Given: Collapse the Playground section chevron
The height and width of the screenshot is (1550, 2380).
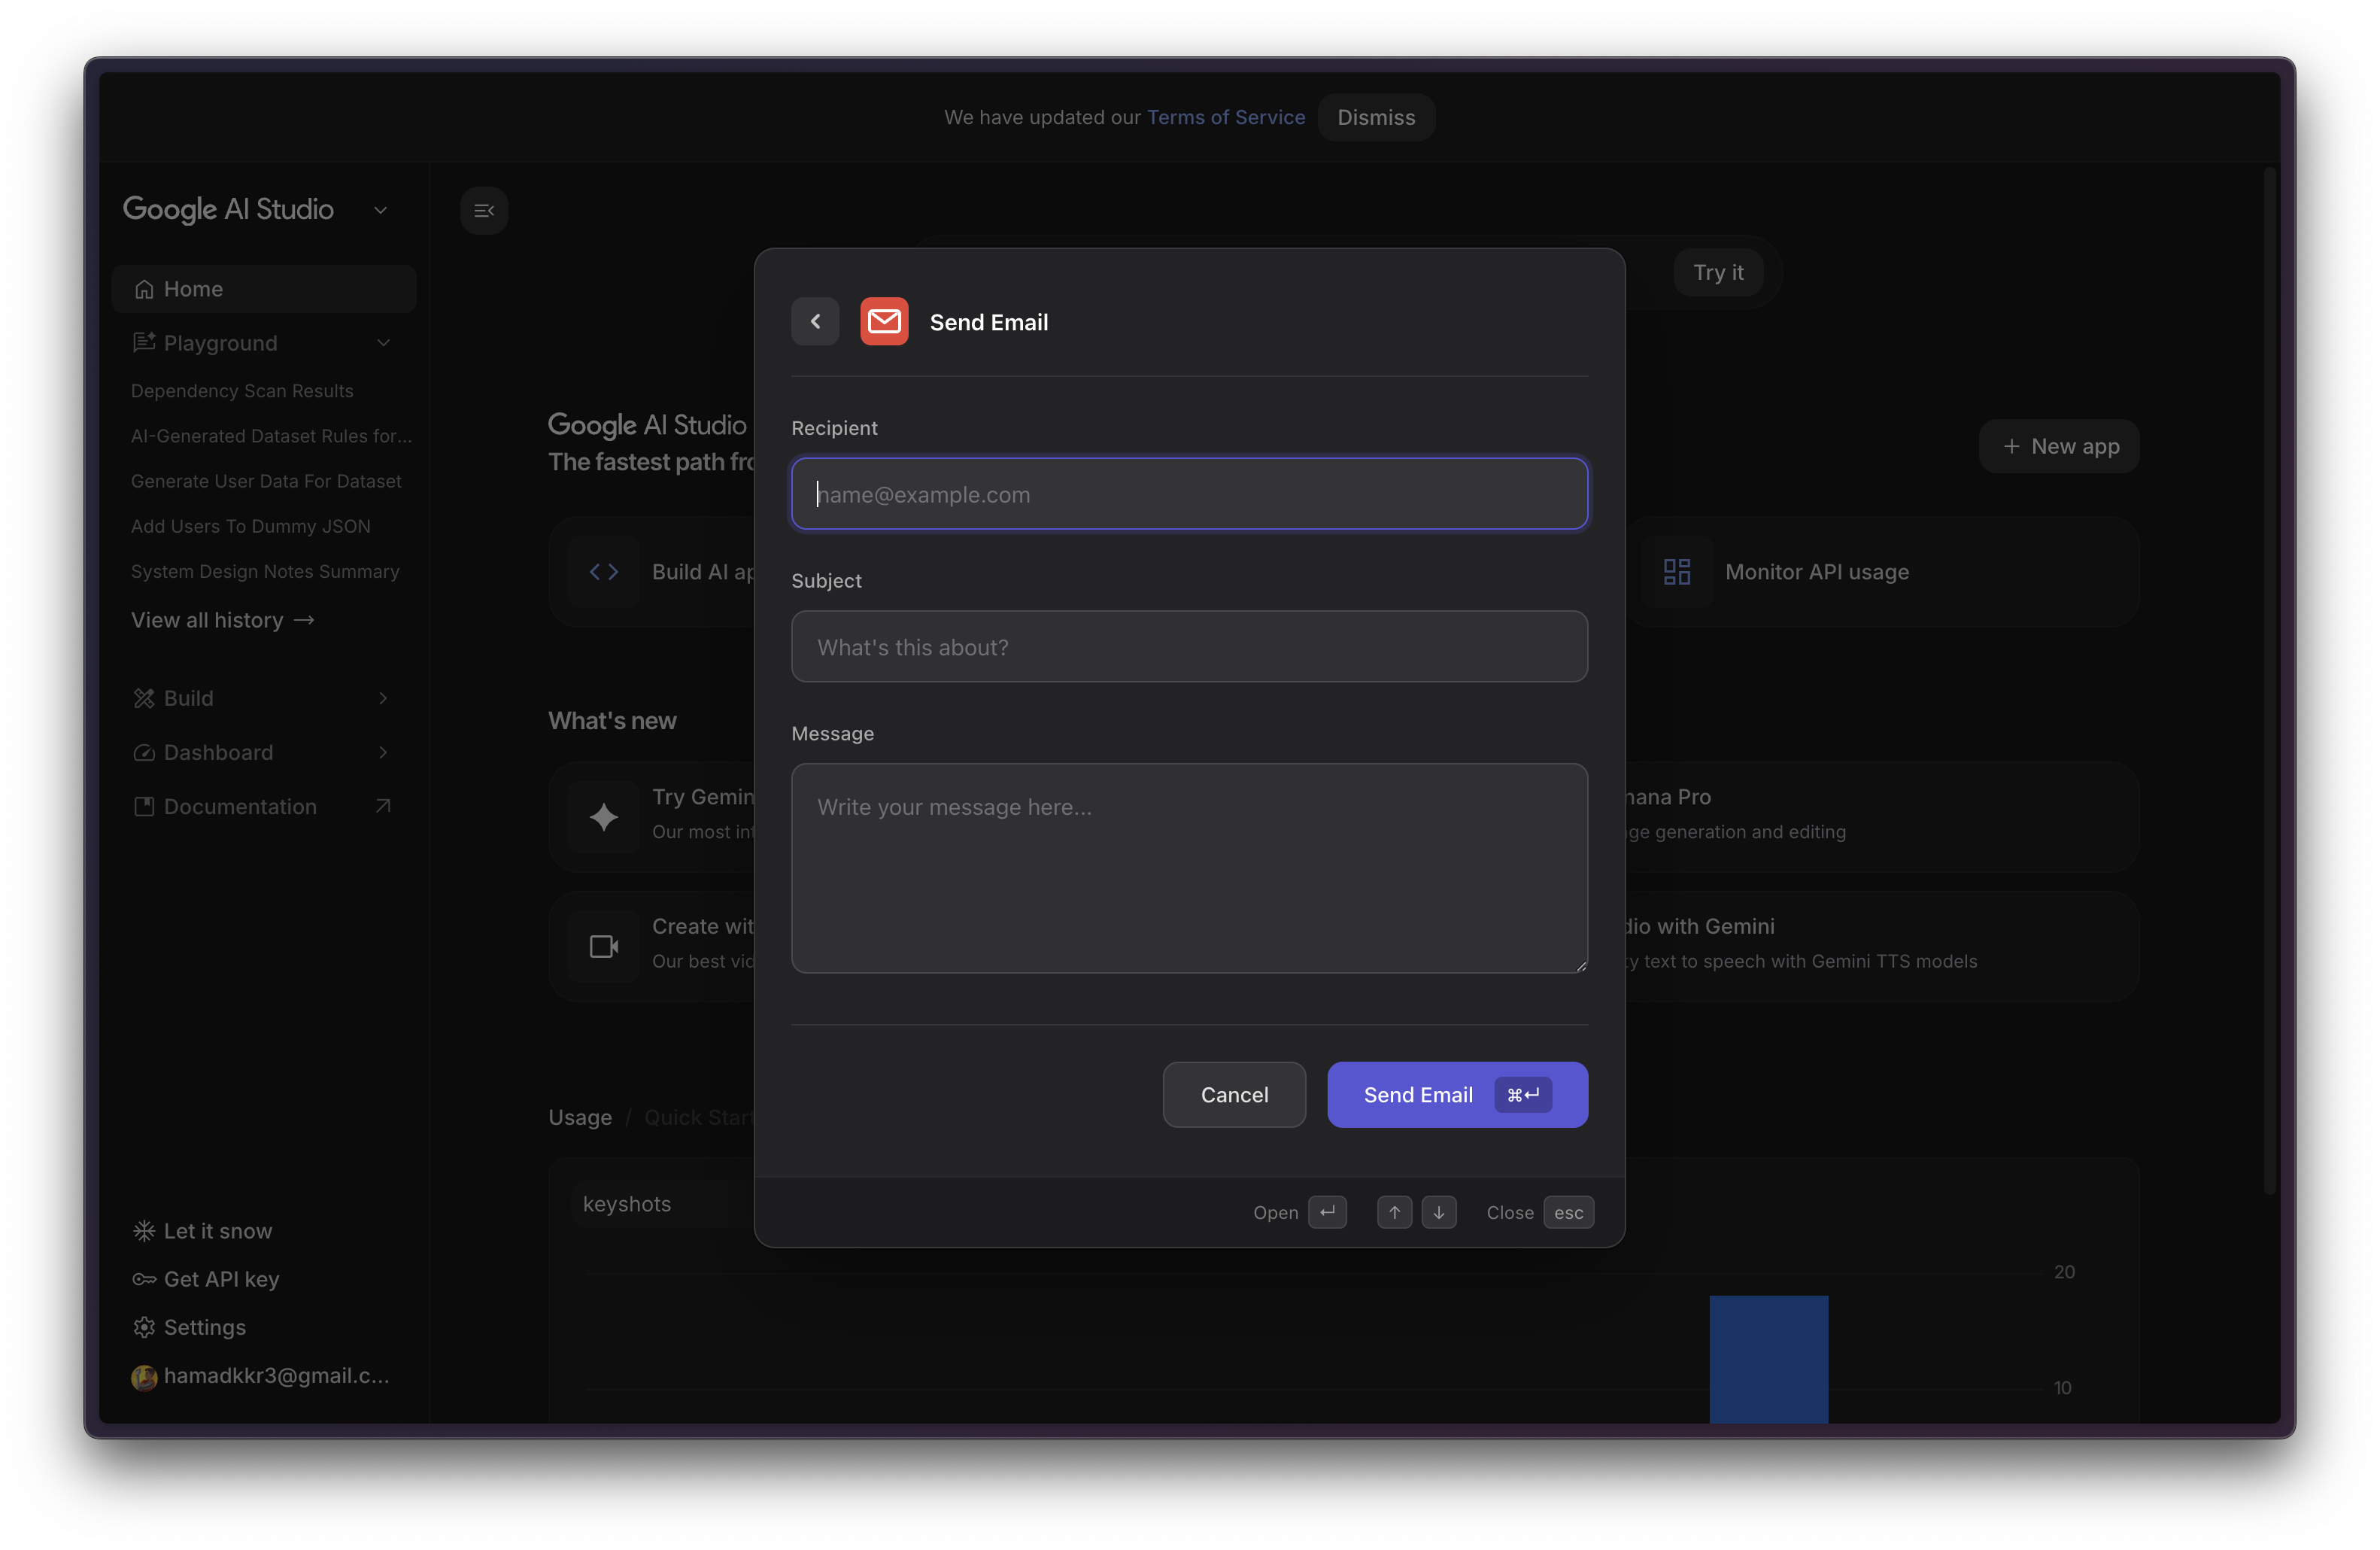Looking at the screenshot, I should click(x=383, y=343).
